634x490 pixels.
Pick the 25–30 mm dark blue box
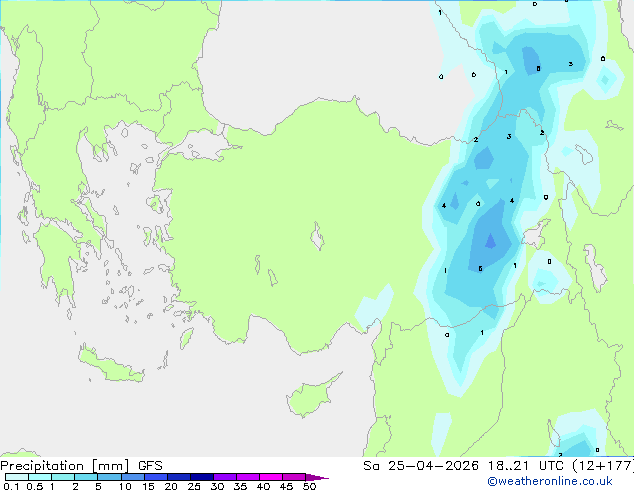(x=201, y=477)
